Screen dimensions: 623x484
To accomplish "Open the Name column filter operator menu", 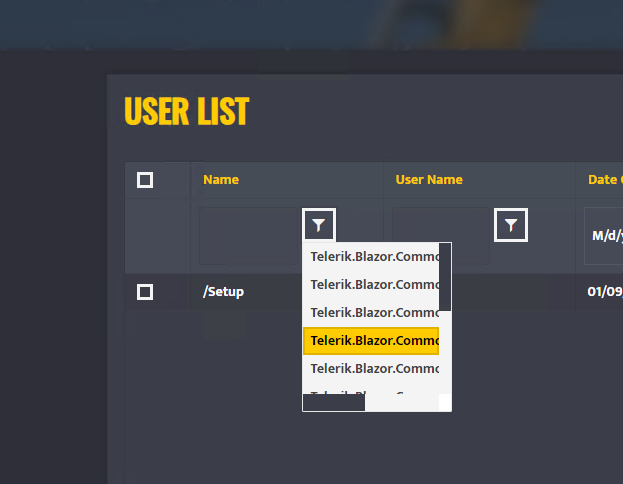I will pyautogui.click(x=319, y=225).
